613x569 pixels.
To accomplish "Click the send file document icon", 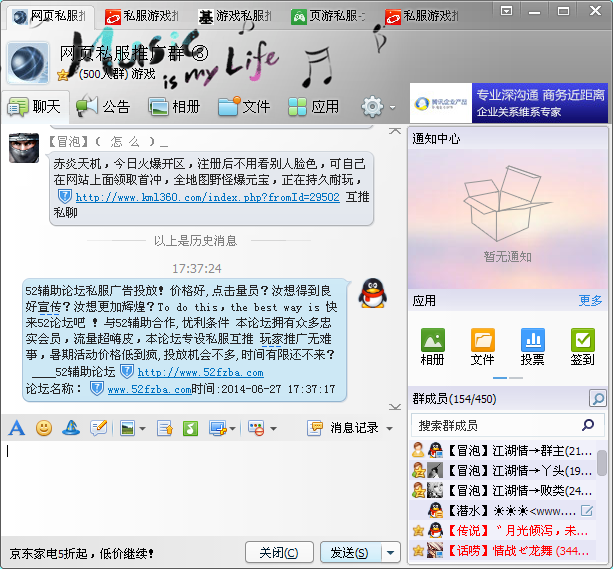I will click(x=165, y=428).
